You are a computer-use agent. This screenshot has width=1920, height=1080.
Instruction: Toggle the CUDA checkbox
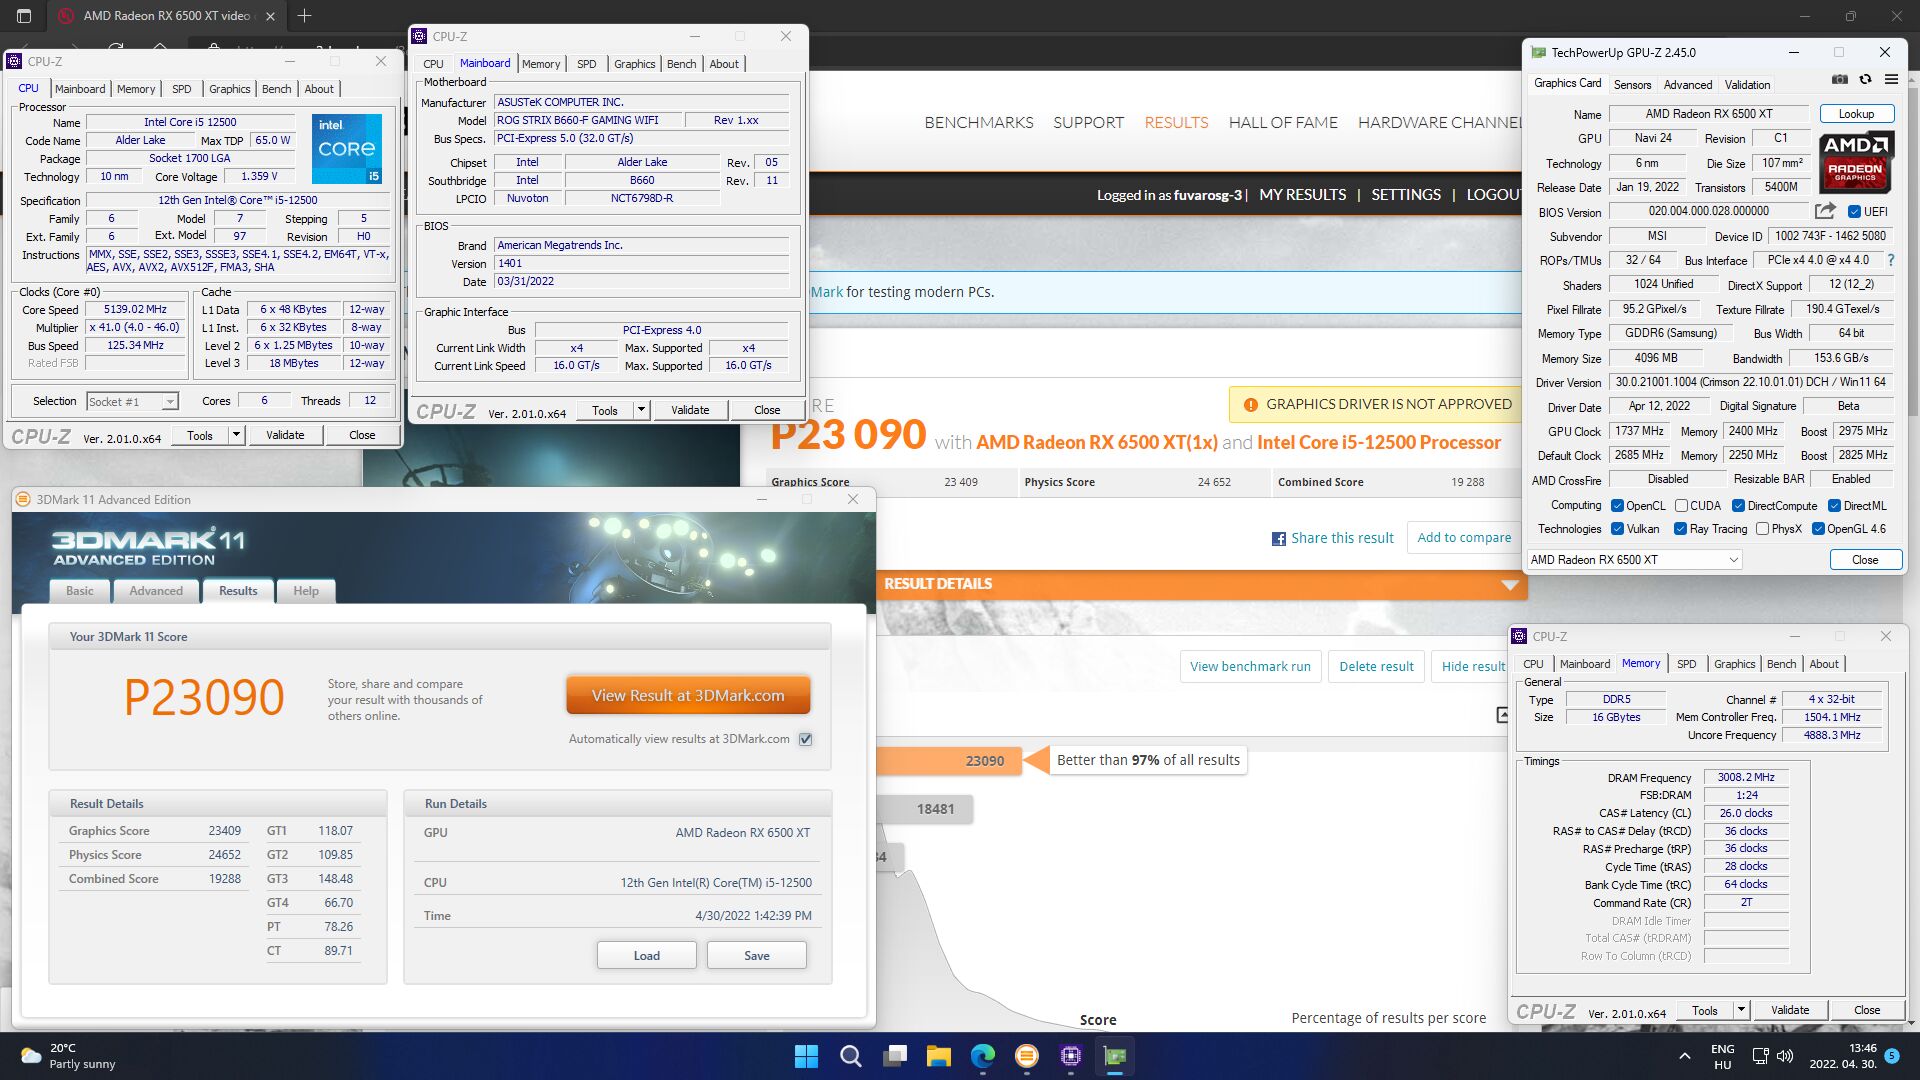(x=1682, y=506)
